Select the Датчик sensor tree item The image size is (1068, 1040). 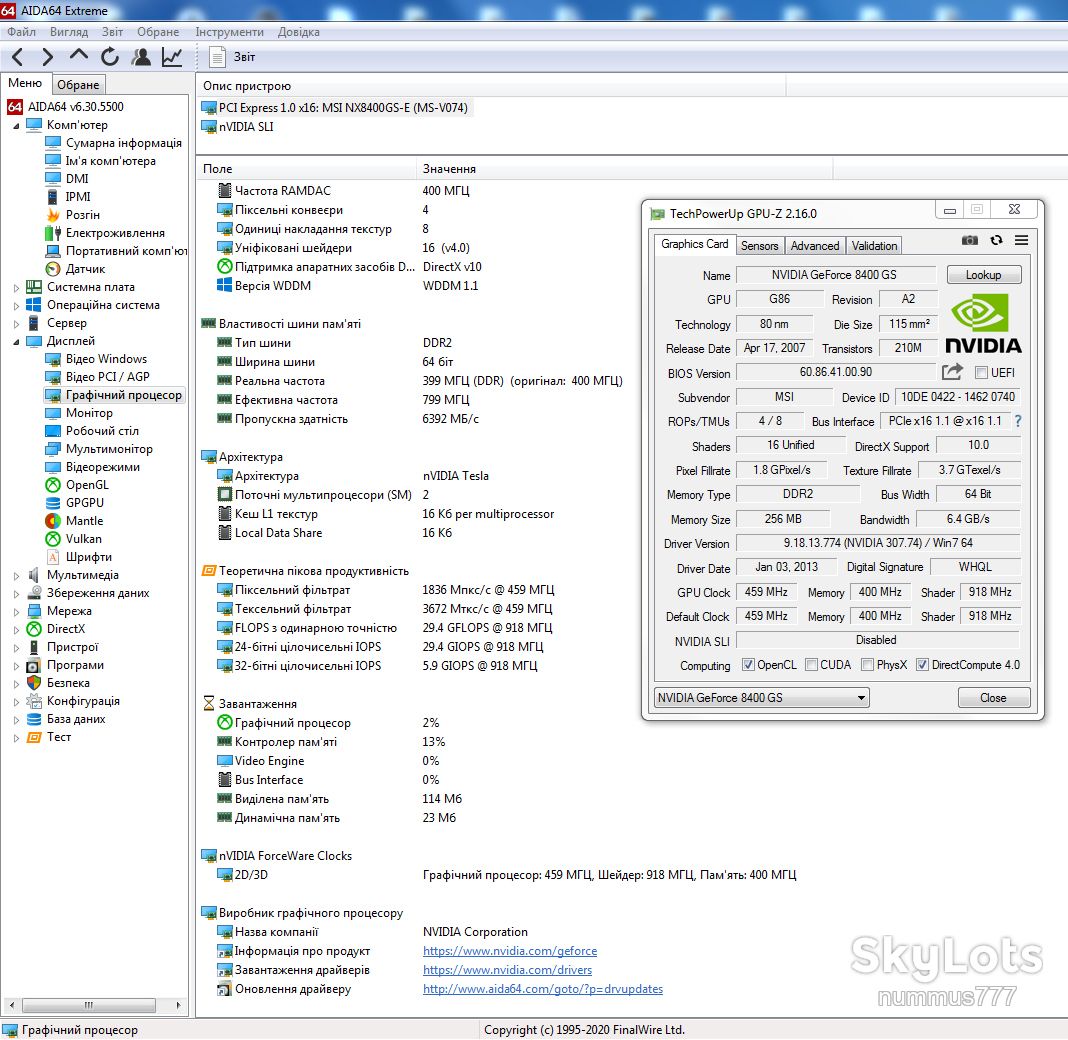tap(76, 269)
